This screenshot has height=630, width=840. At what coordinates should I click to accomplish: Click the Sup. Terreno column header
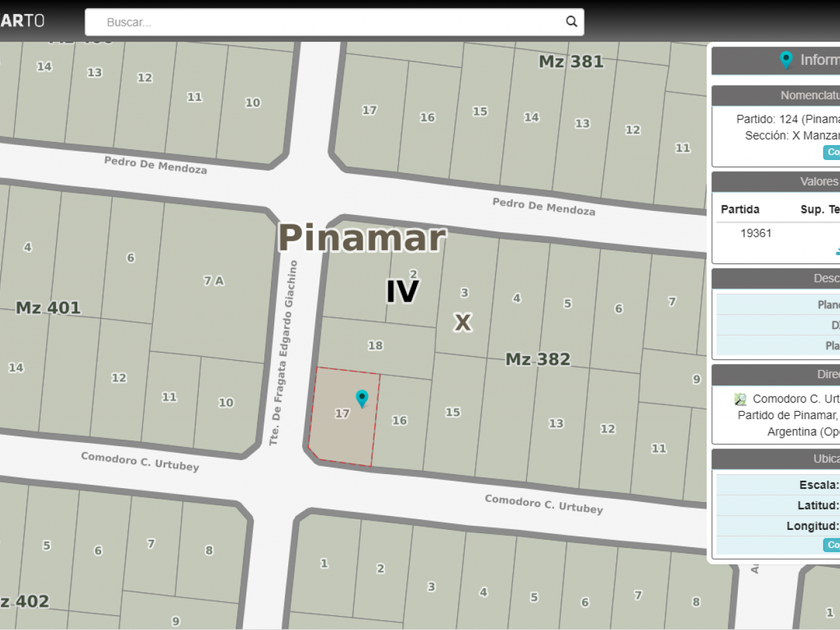coord(820,209)
